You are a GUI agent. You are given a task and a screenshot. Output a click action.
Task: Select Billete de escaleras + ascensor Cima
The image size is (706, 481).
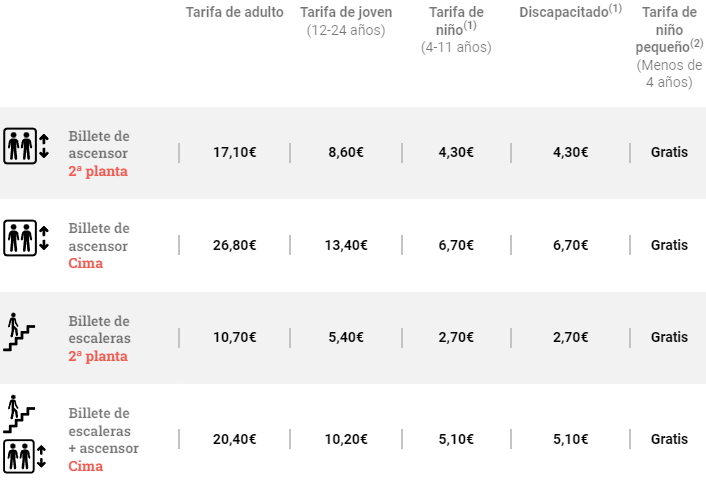coord(104,439)
